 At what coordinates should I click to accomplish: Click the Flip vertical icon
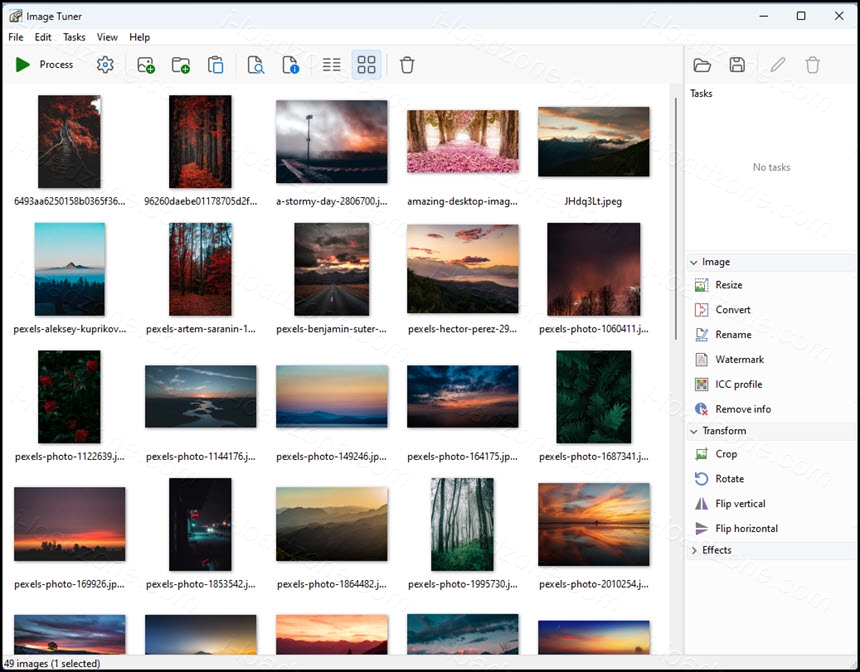(701, 504)
